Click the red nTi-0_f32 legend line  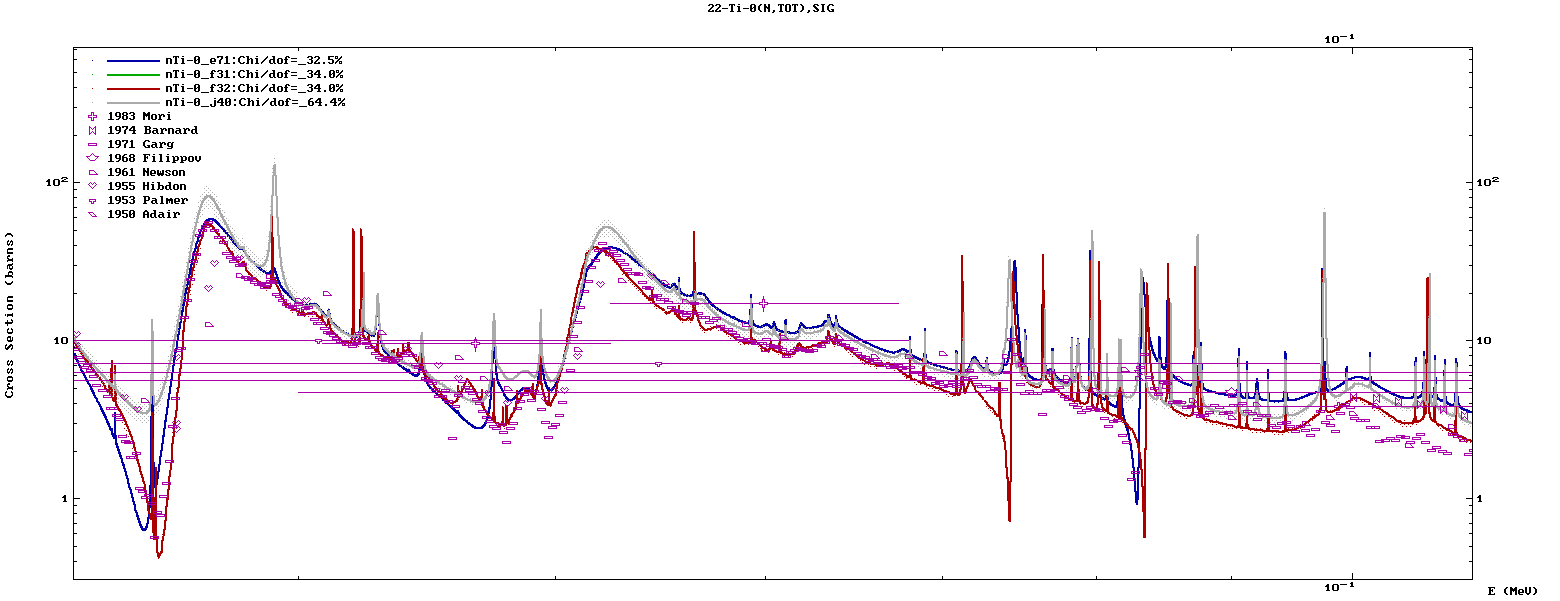pyautogui.click(x=134, y=88)
